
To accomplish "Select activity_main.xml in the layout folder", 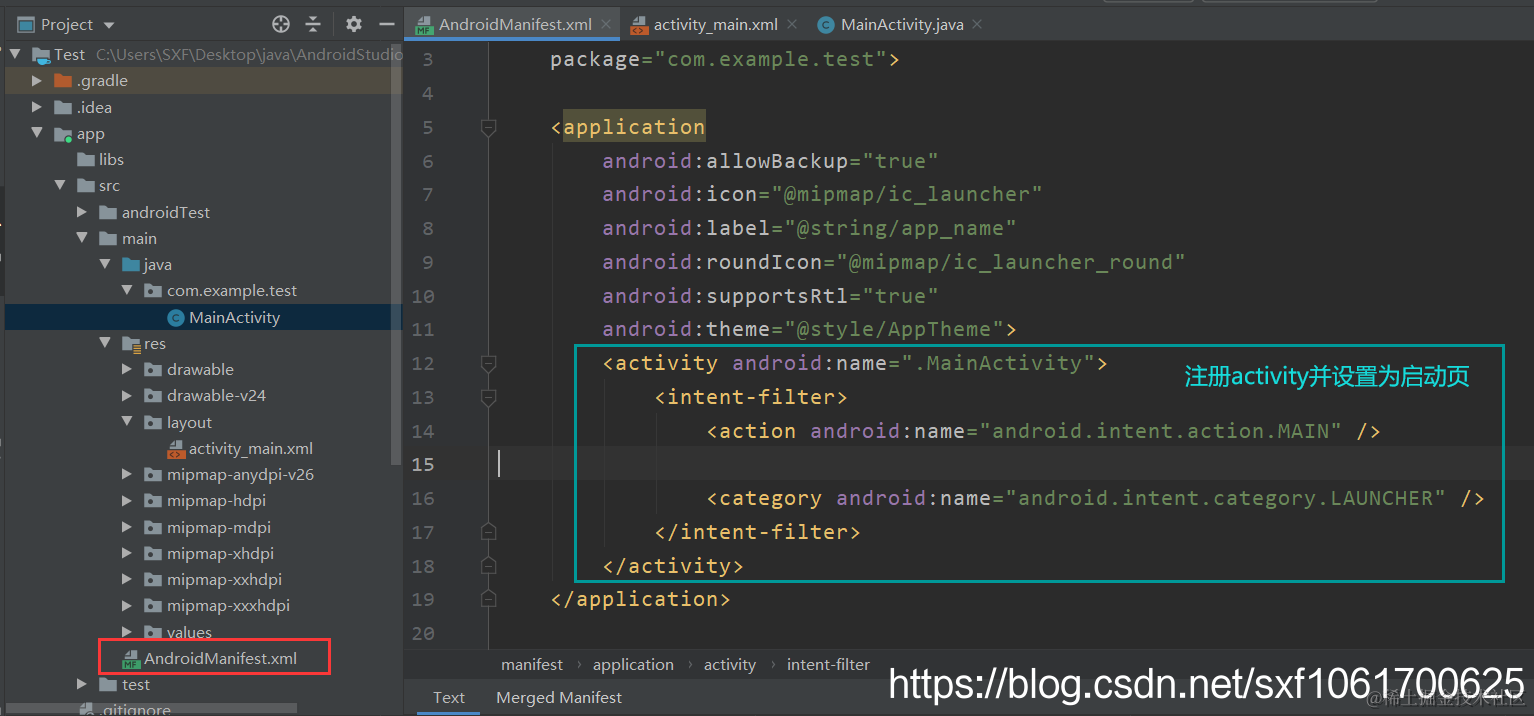I will pyautogui.click(x=251, y=448).
